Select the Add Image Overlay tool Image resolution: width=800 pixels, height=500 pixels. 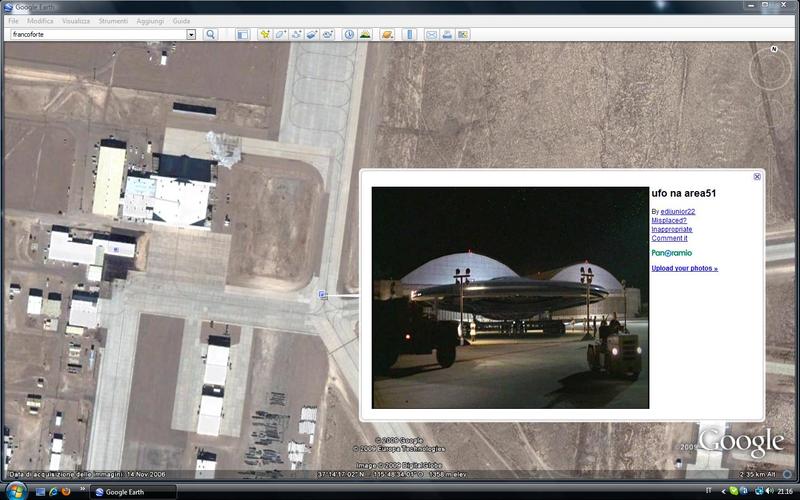pos(312,34)
